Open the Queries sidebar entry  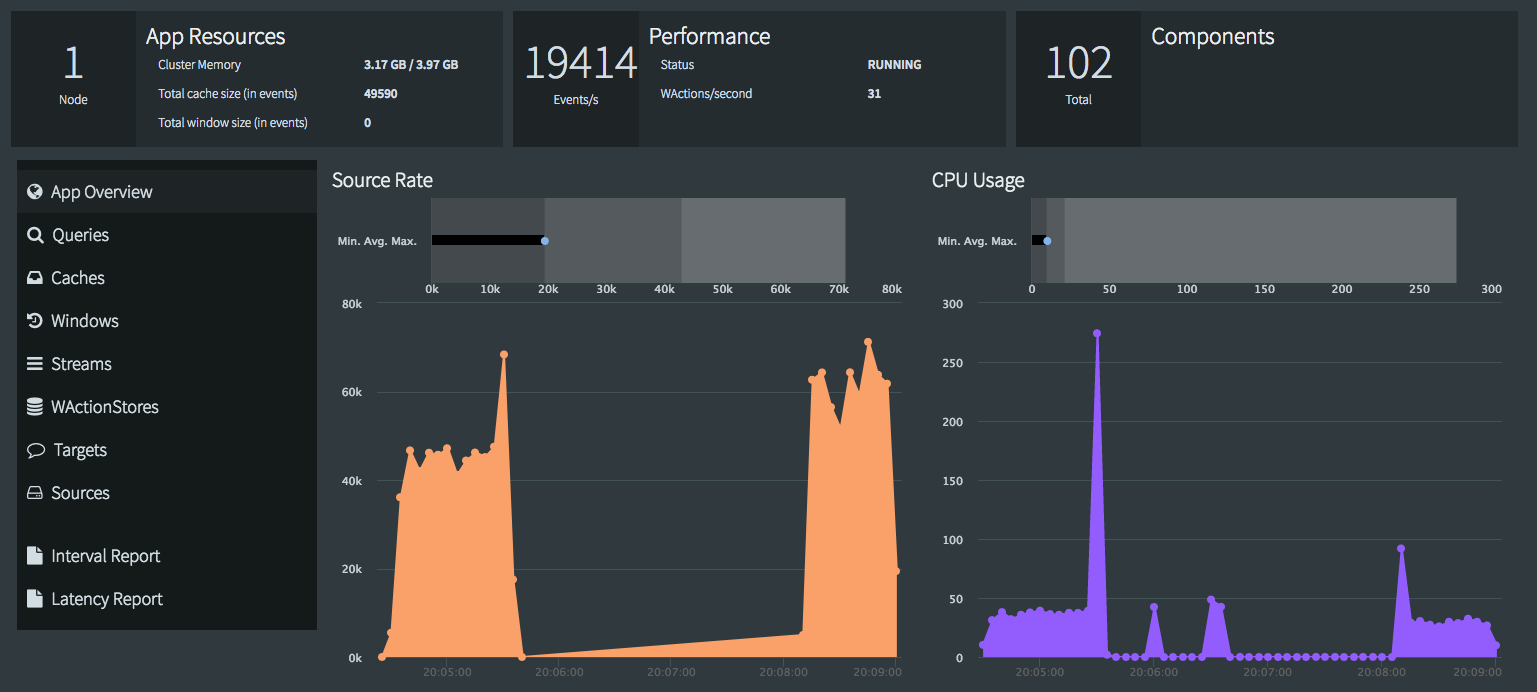[80, 234]
